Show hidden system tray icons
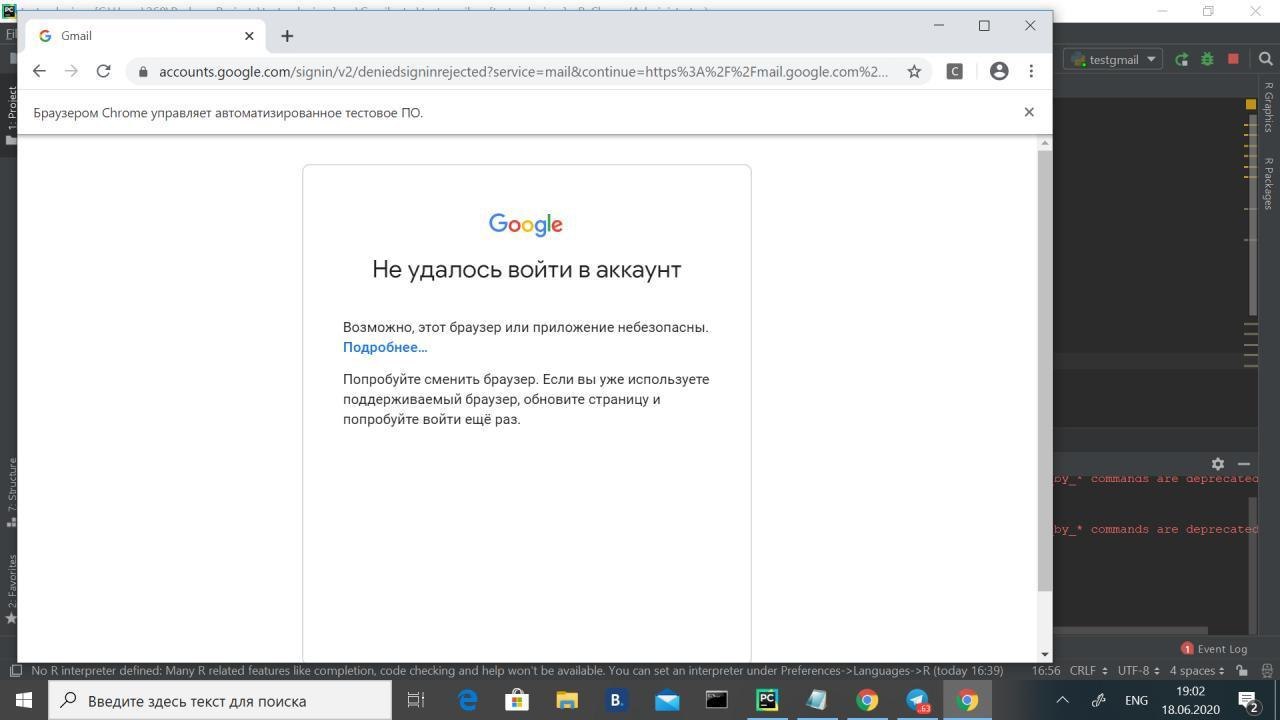 coord(1062,700)
